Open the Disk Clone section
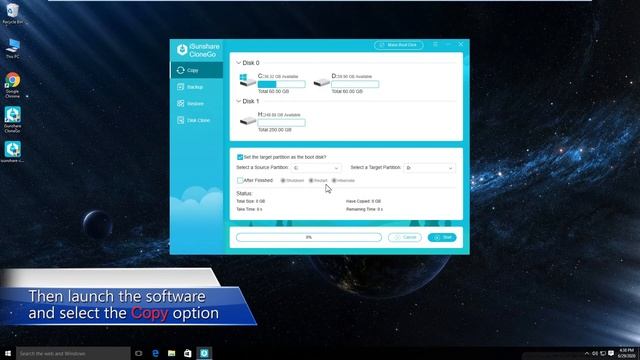 (197, 120)
